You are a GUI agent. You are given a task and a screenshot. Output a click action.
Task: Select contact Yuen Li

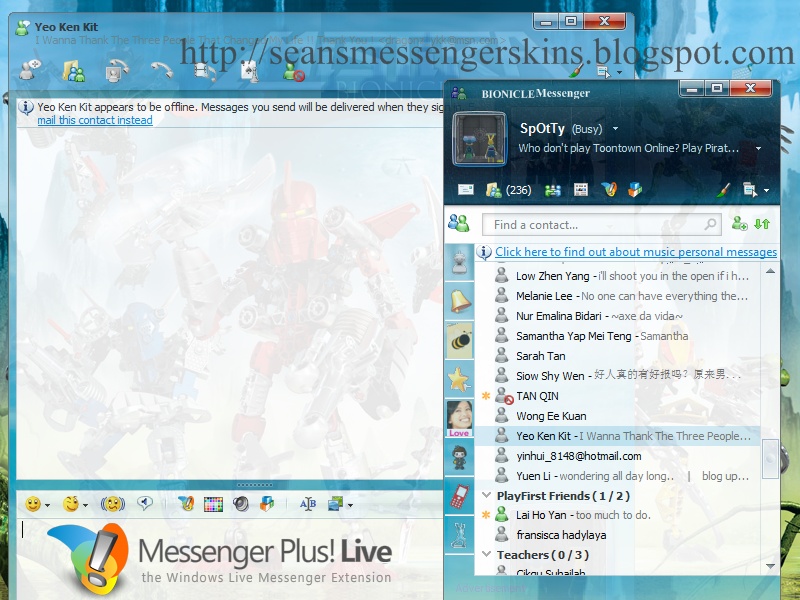pos(617,476)
